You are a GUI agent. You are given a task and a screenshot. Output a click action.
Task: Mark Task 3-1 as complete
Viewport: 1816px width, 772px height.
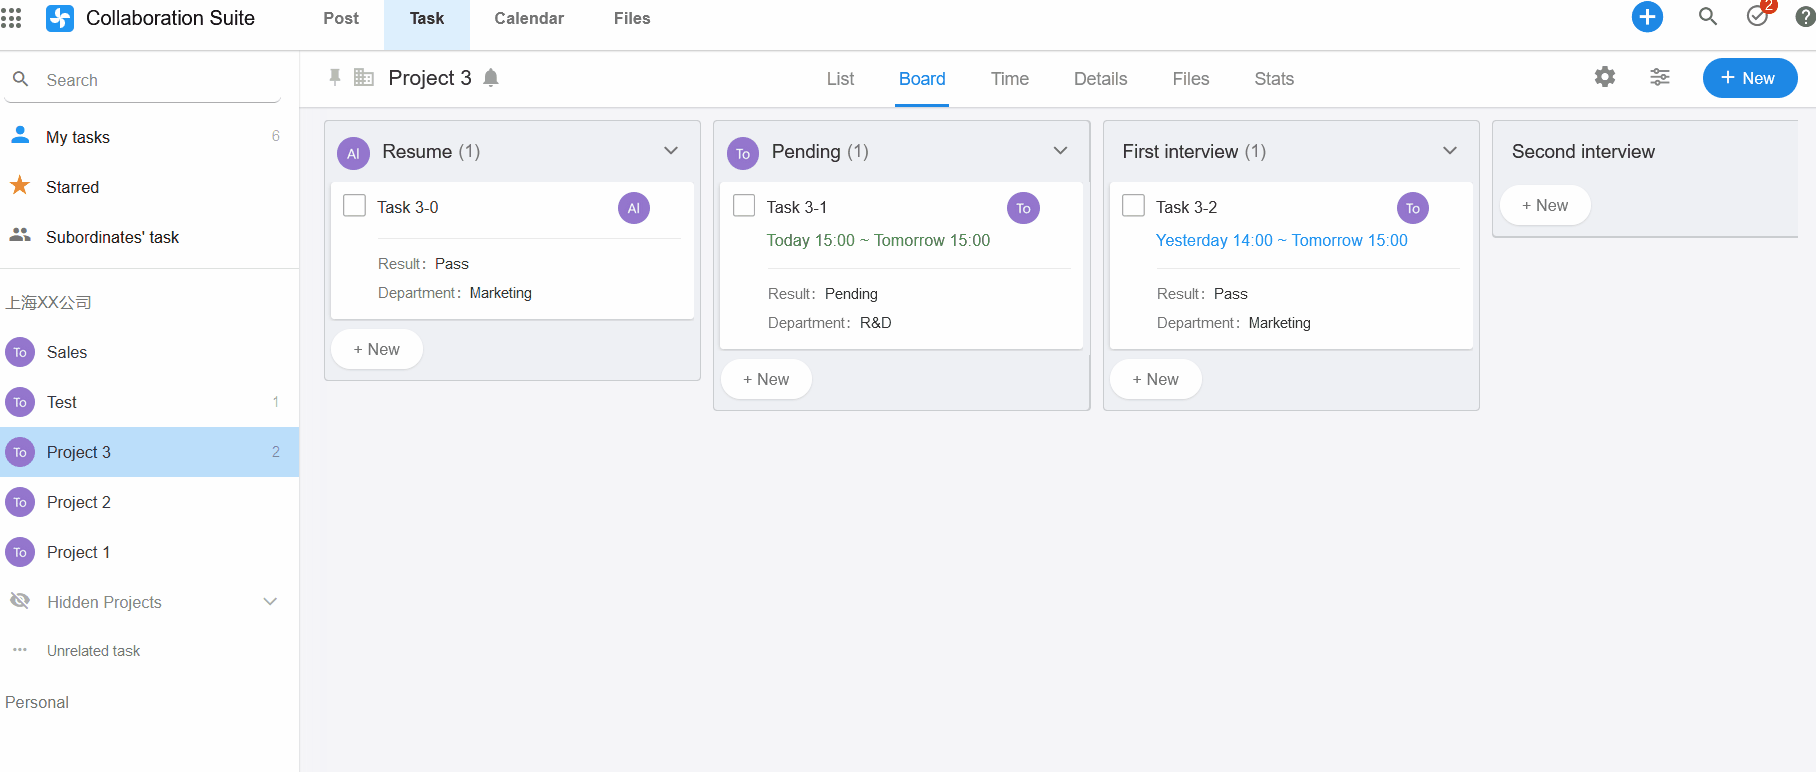[x=744, y=206]
